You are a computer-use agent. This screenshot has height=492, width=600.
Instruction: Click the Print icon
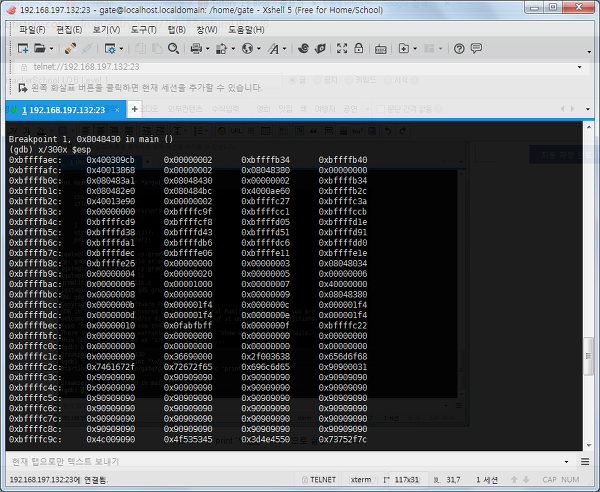[x=196, y=49]
